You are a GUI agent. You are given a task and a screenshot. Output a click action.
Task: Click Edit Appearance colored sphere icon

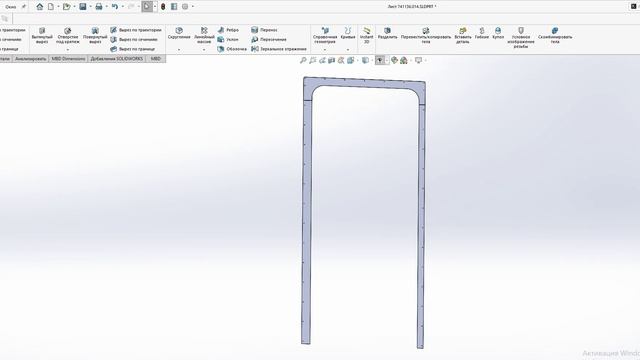394,60
